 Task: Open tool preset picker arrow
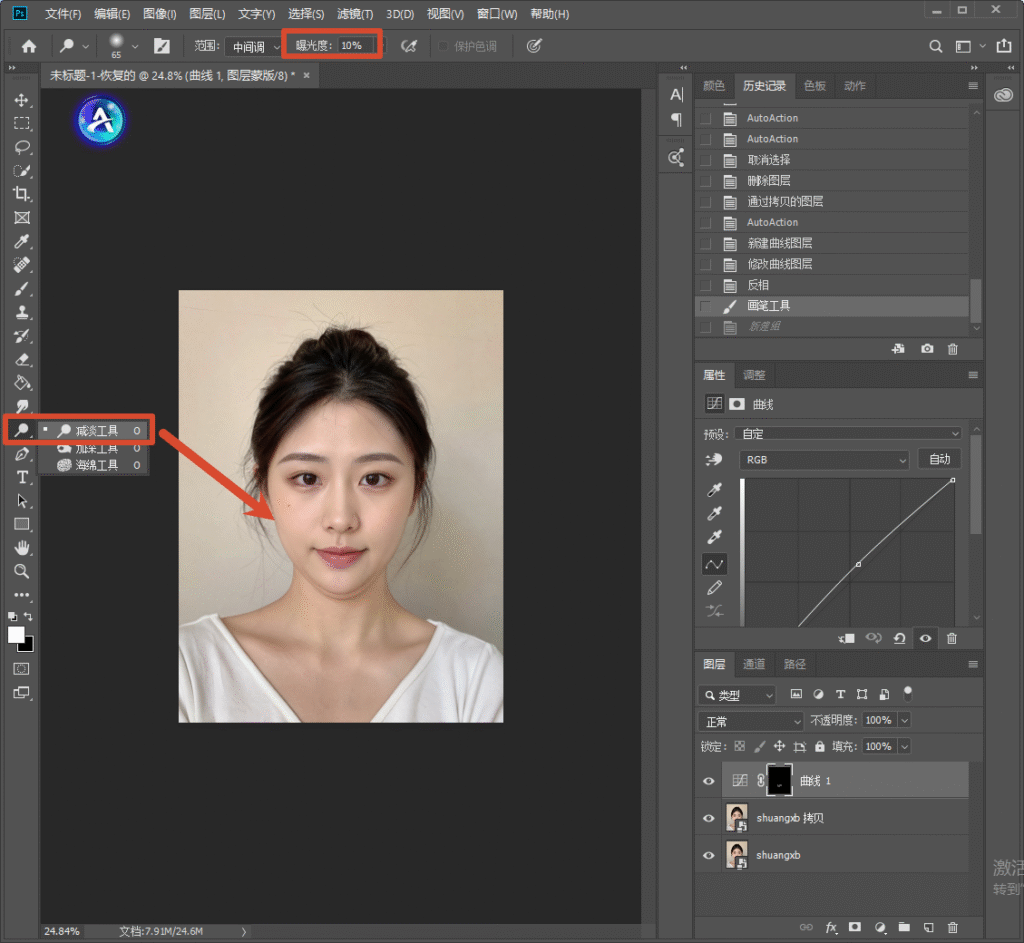tap(86, 46)
